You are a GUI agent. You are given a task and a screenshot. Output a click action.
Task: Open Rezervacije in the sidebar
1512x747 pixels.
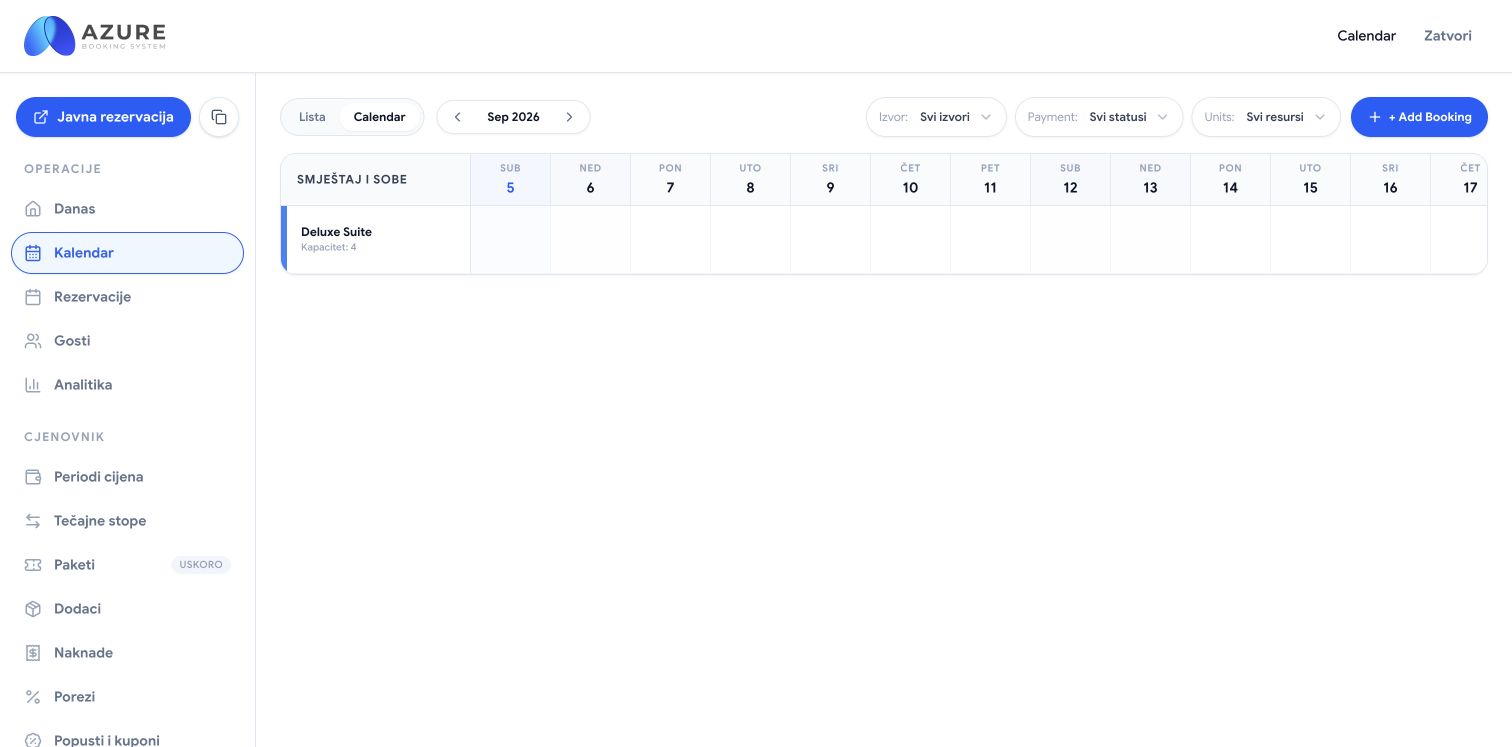(127, 297)
